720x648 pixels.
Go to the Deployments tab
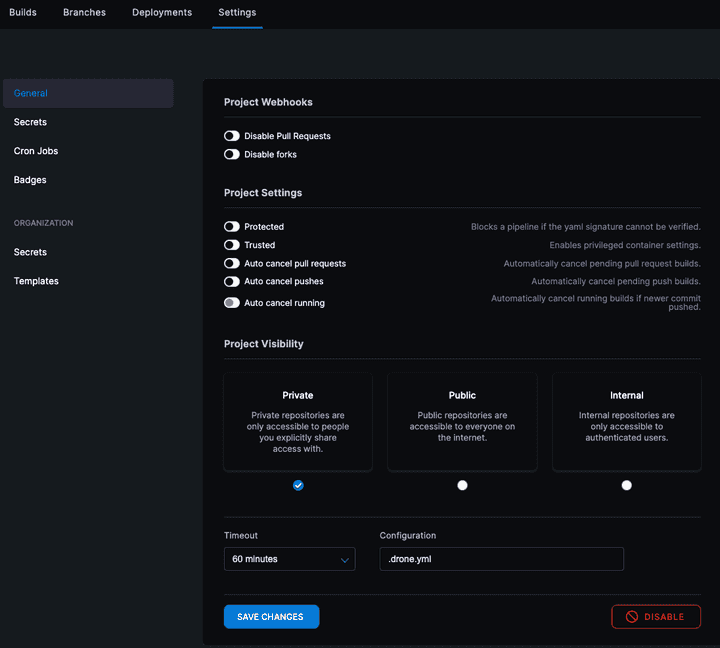(162, 13)
